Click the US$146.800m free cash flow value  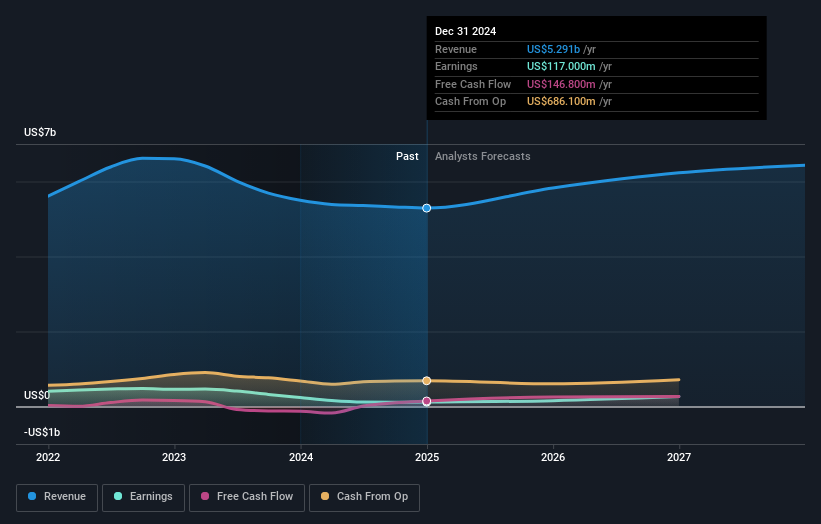(x=561, y=84)
